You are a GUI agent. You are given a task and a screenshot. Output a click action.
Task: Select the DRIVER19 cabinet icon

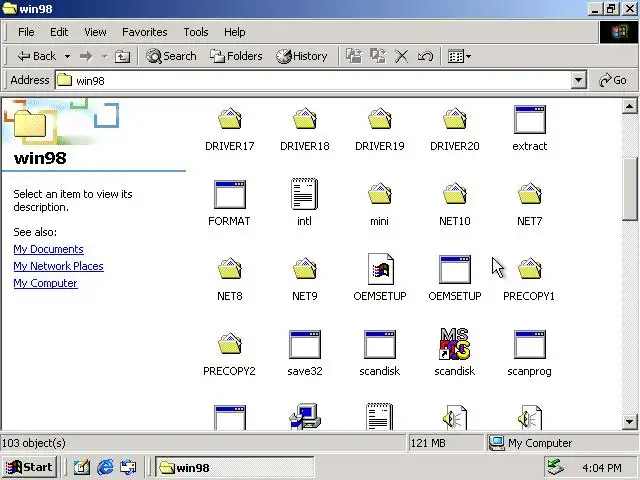[x=380, y=119]
